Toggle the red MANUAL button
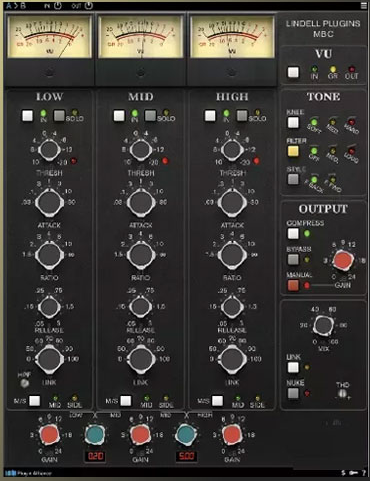The image size is (370, 484). 293,285
